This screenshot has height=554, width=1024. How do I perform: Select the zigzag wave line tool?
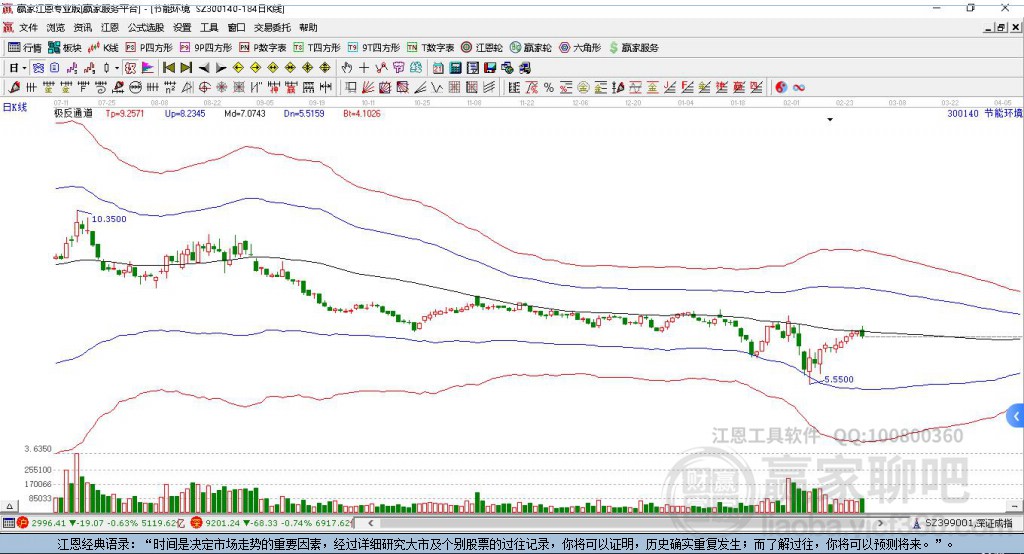tap(437, 88)
